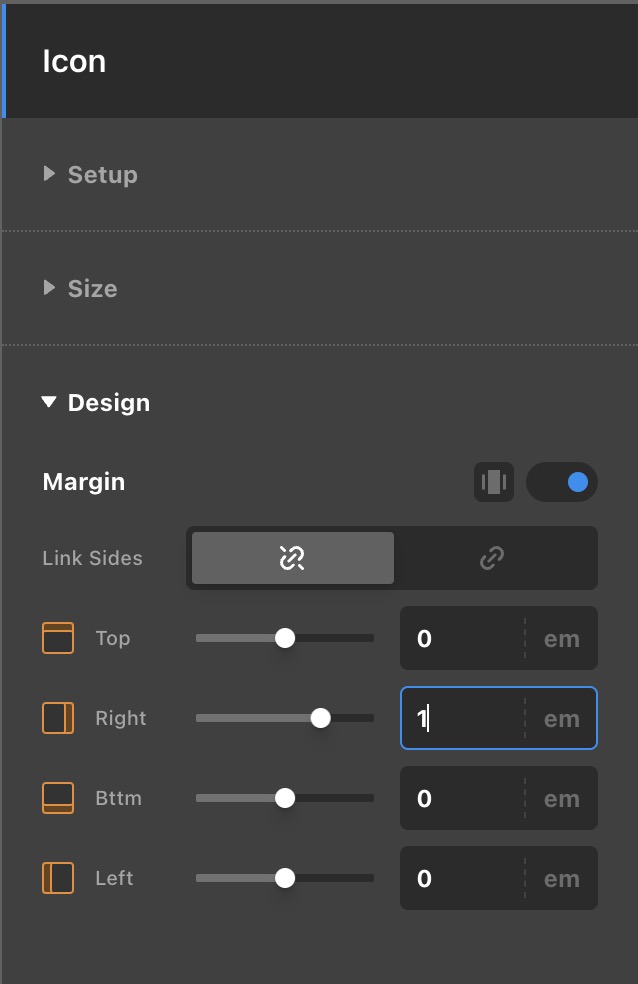Click the bottom margin icon
Image resolution: width=638 pixels, height=984 pixels.
tap(58, 798)
